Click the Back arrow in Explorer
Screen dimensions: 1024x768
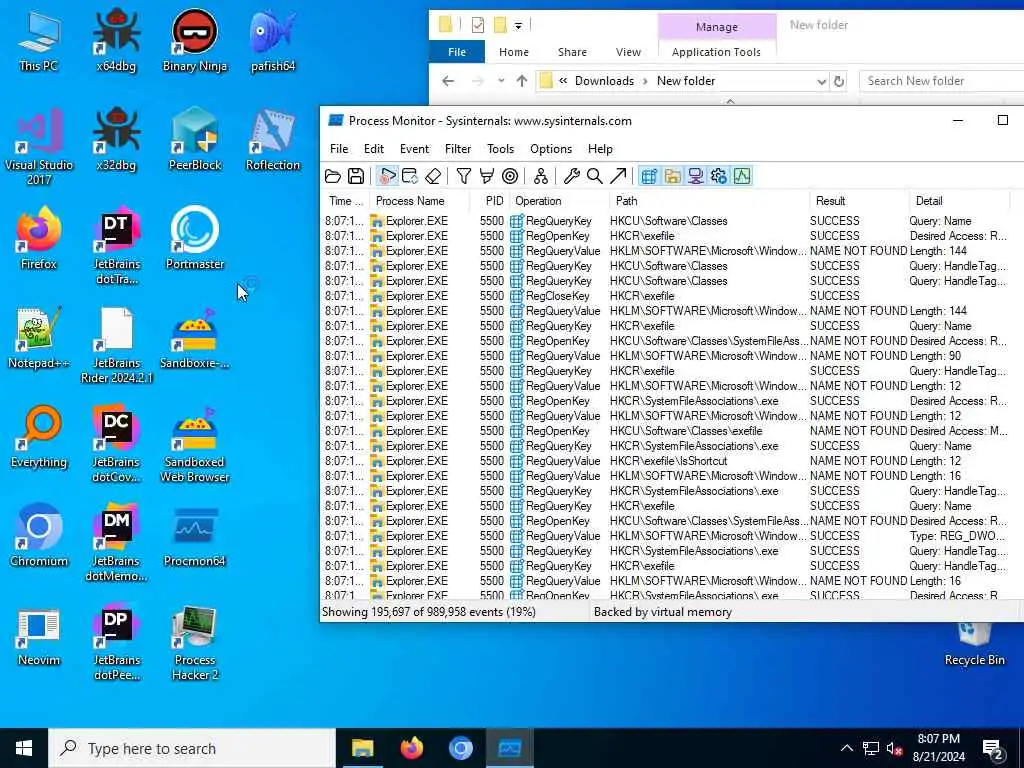448,81
